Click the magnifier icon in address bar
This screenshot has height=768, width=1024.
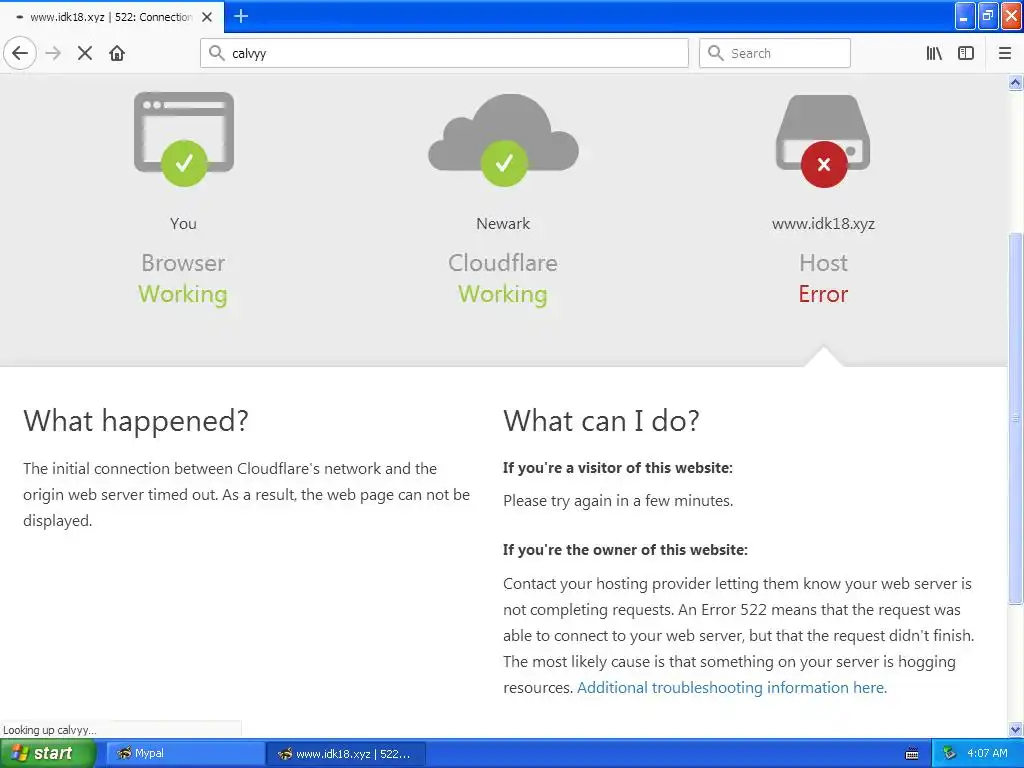[x=216, y=53]
